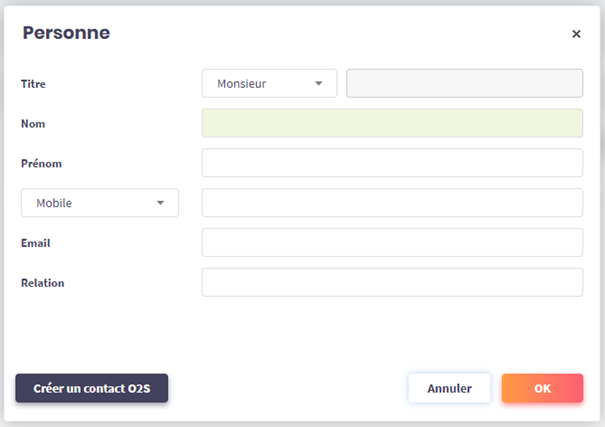The image size is (605, 427).
Task: Focus the green Nom input field
Action: pos(392,123)
